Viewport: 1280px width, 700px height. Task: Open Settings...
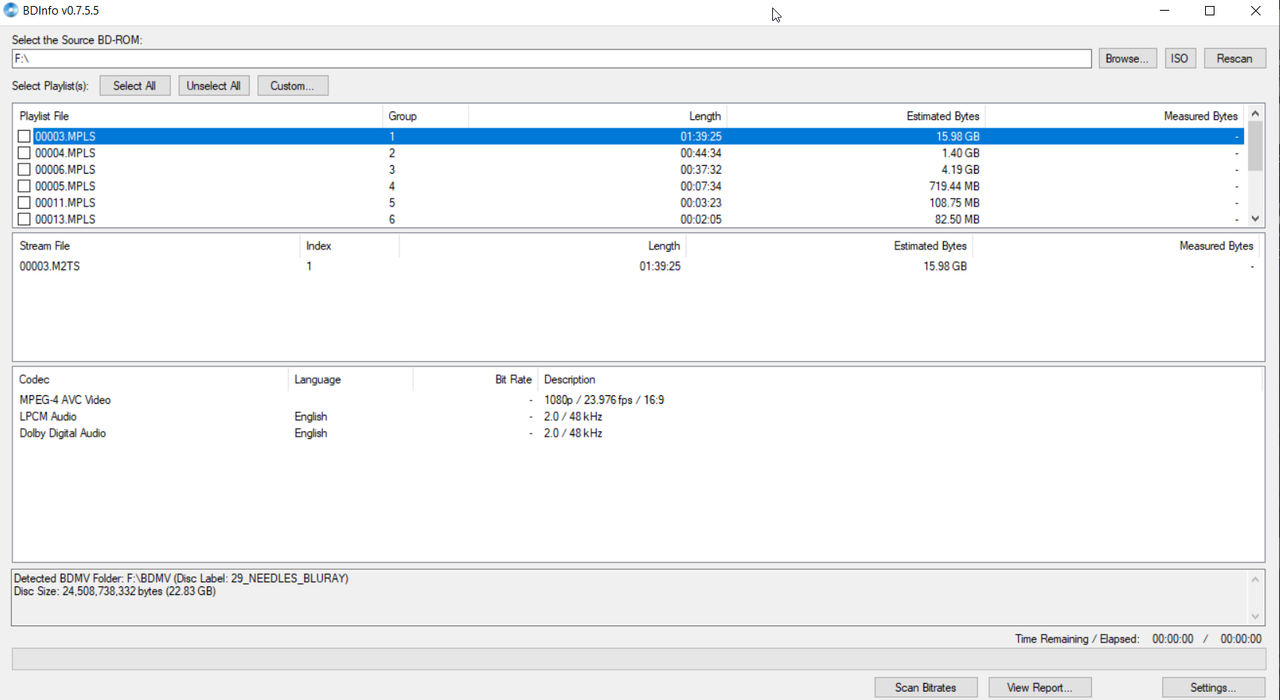(x=1213, y=688)
